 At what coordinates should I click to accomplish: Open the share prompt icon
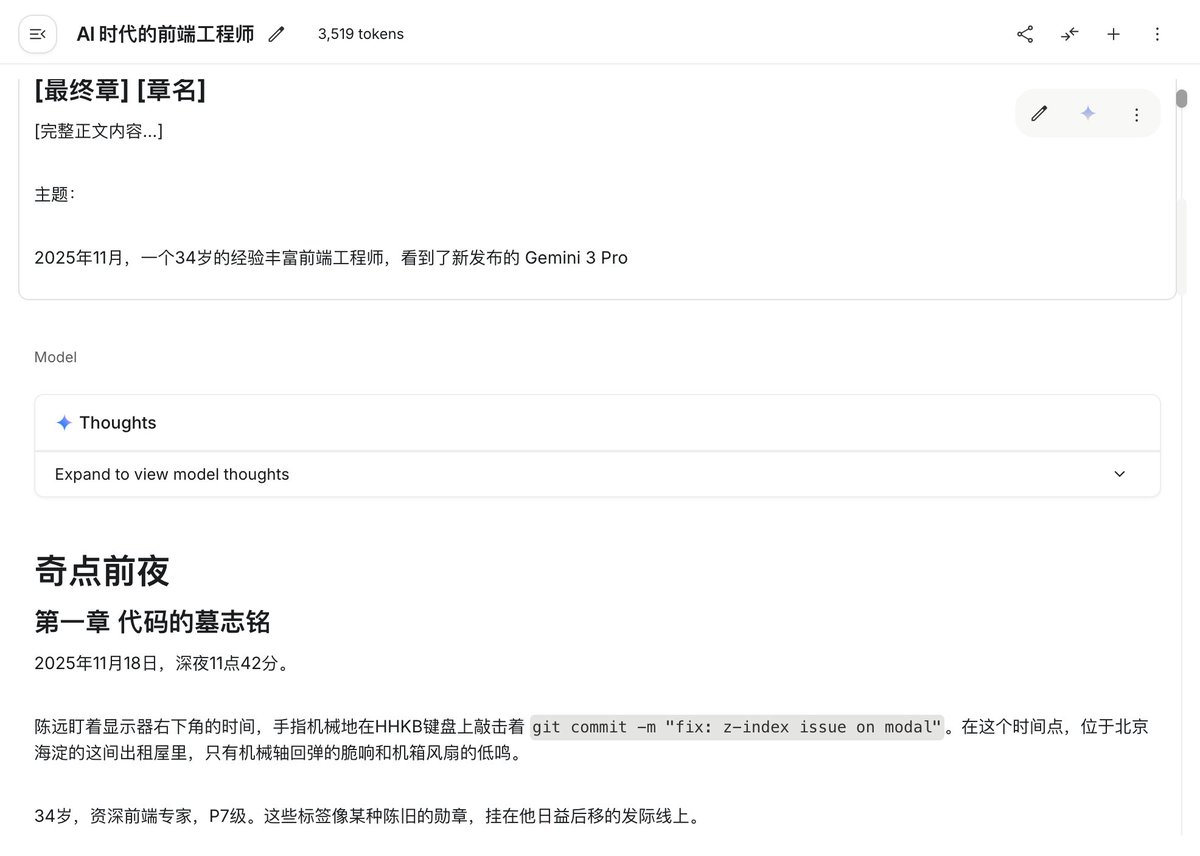(x=1025, y=34)
